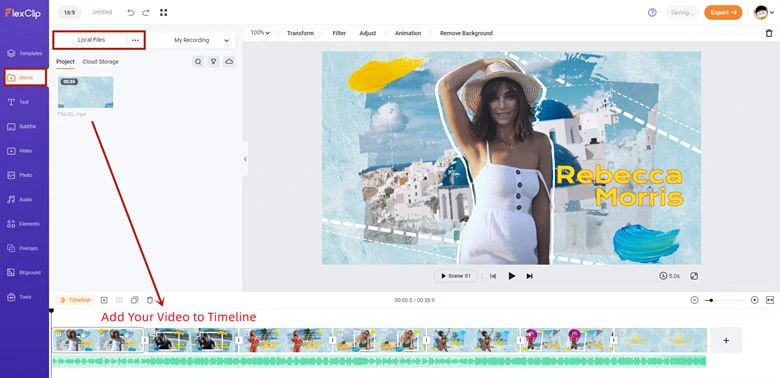Play Scene 01 button
This screenshot has height=378, width=780.
click(456, 276)
